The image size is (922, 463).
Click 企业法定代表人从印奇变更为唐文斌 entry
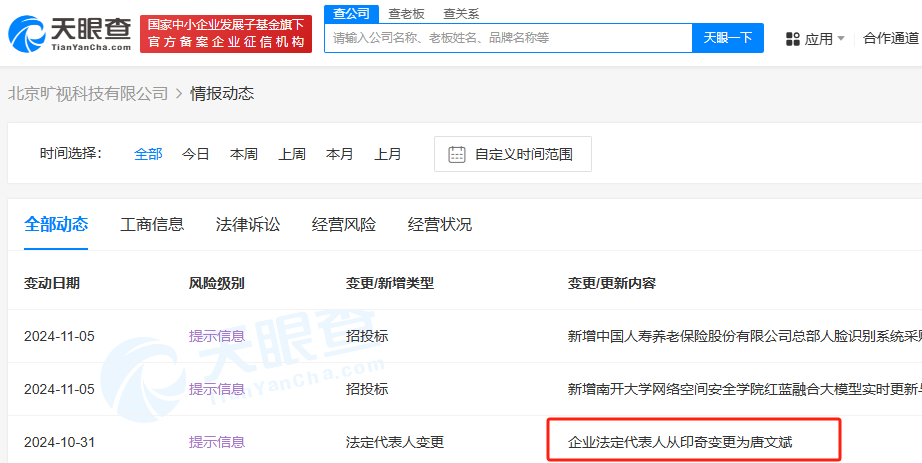pyautogui.click(x=680, y=442)
